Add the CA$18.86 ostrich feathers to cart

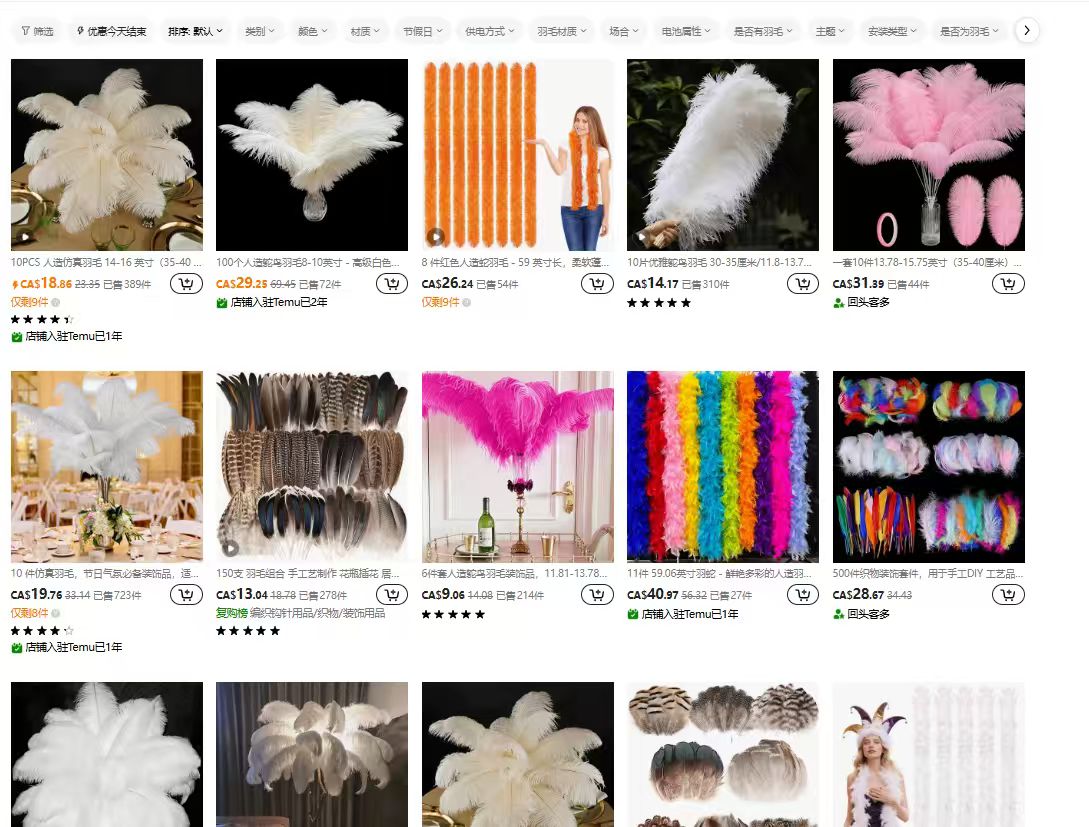(x=186, y=283)
